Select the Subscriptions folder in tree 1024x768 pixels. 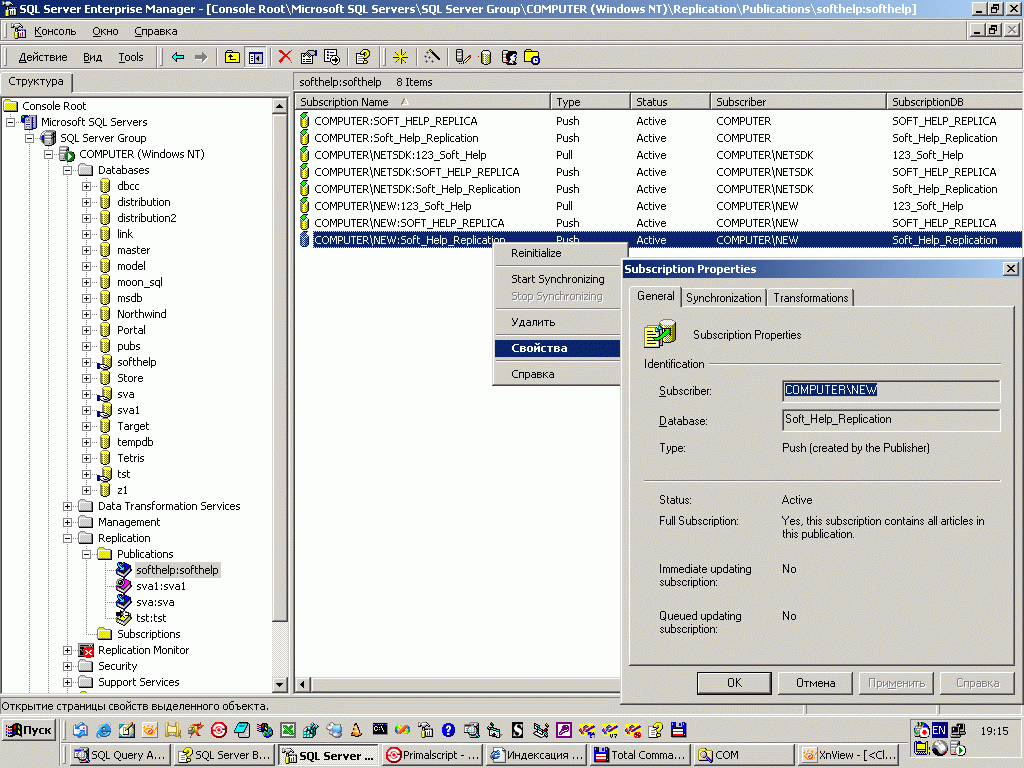148,634
